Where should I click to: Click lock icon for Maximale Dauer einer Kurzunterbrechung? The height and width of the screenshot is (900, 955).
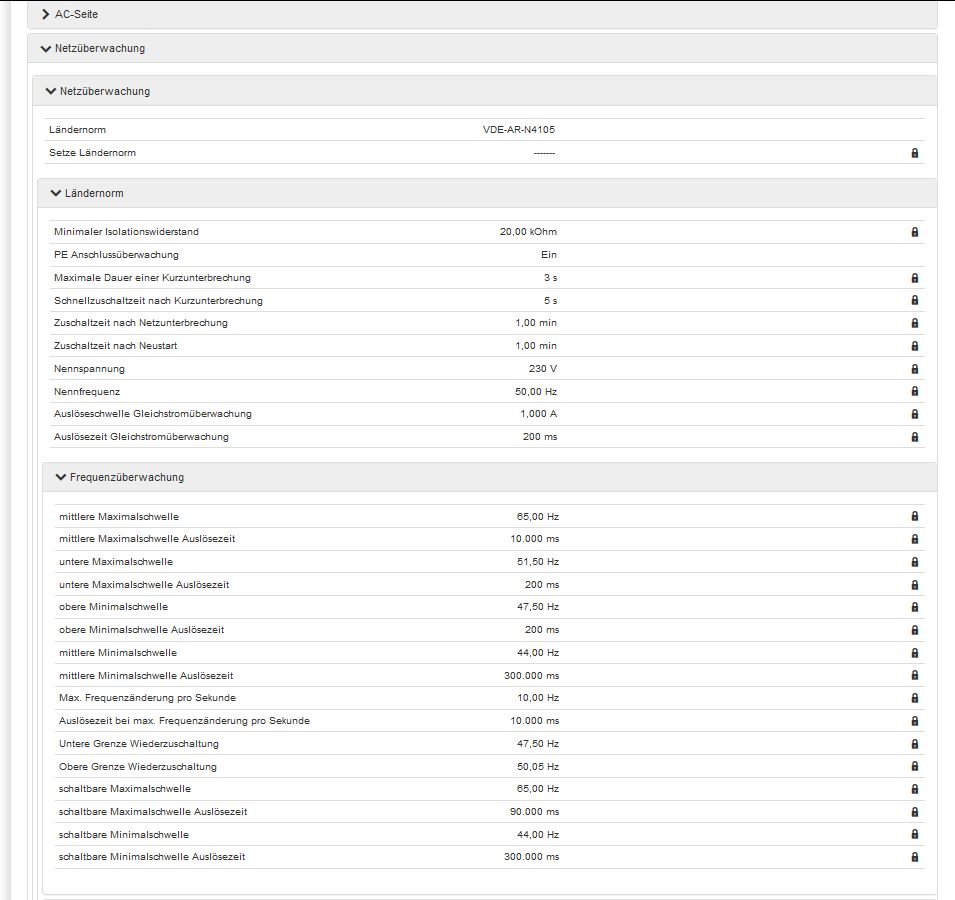(914, 278)
